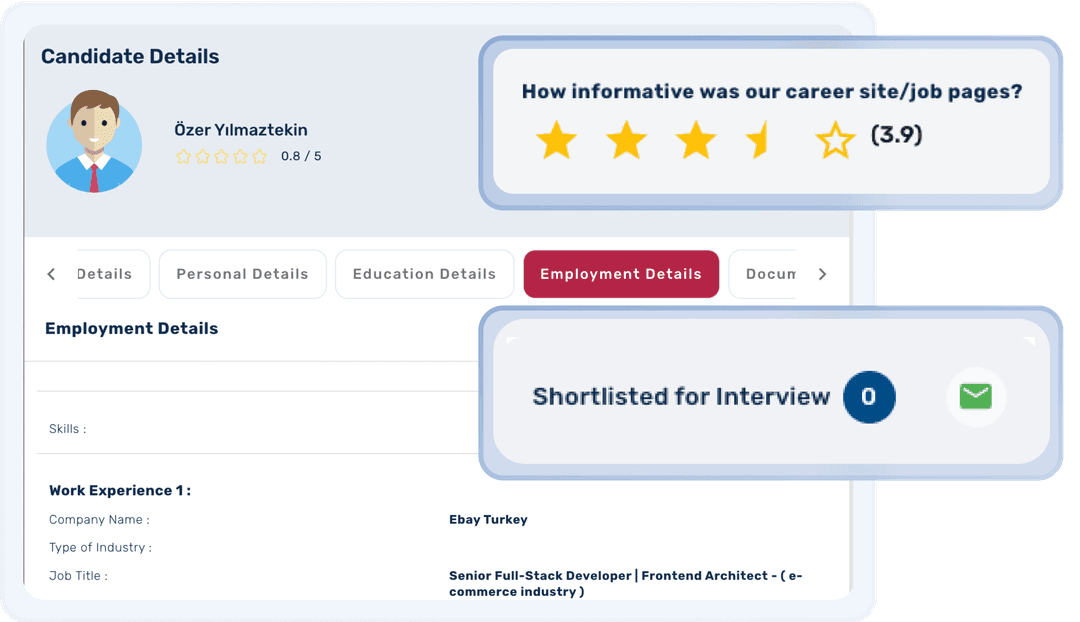Click the Ebay Turkey company name
Screen dimensions: 1080x622
[x=489, y=519]
